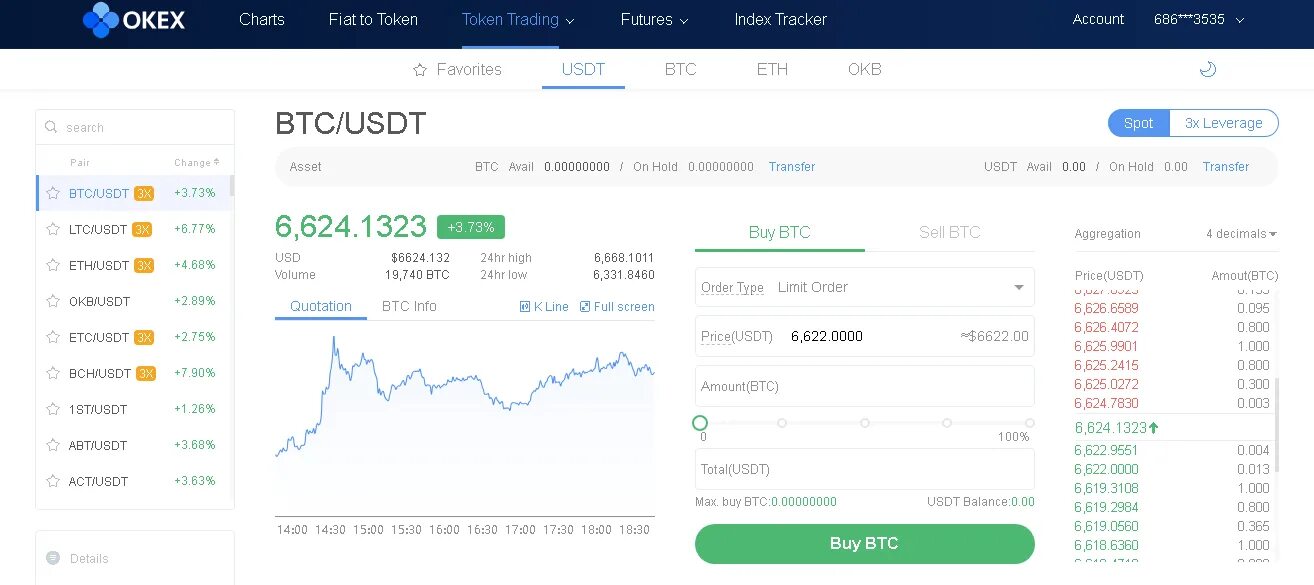Switch to Spot trading mode

coord(1138,123)
